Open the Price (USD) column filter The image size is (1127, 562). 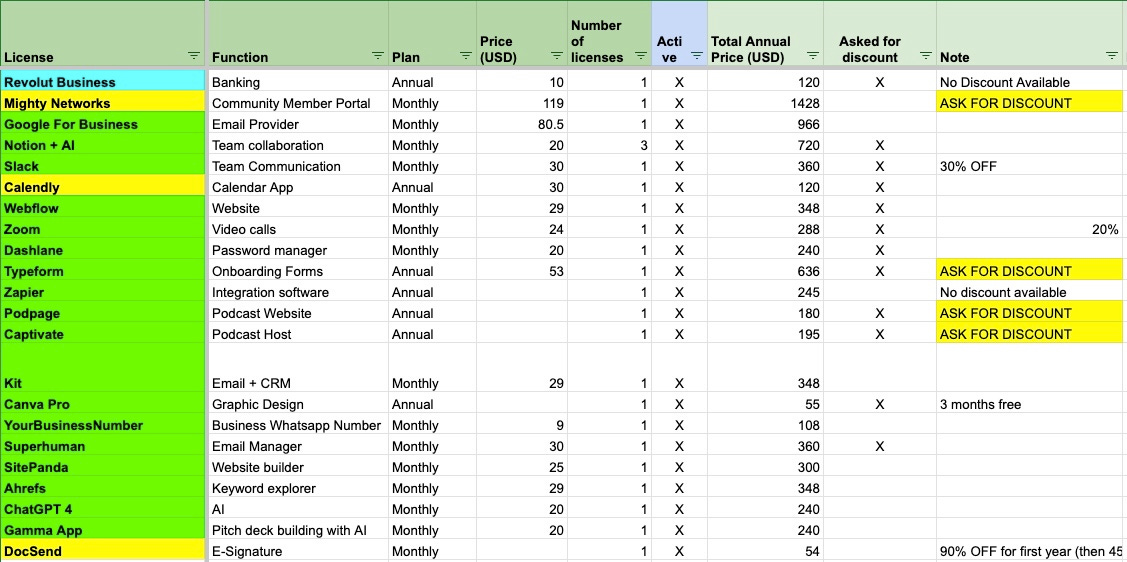[x=556, y=56]
